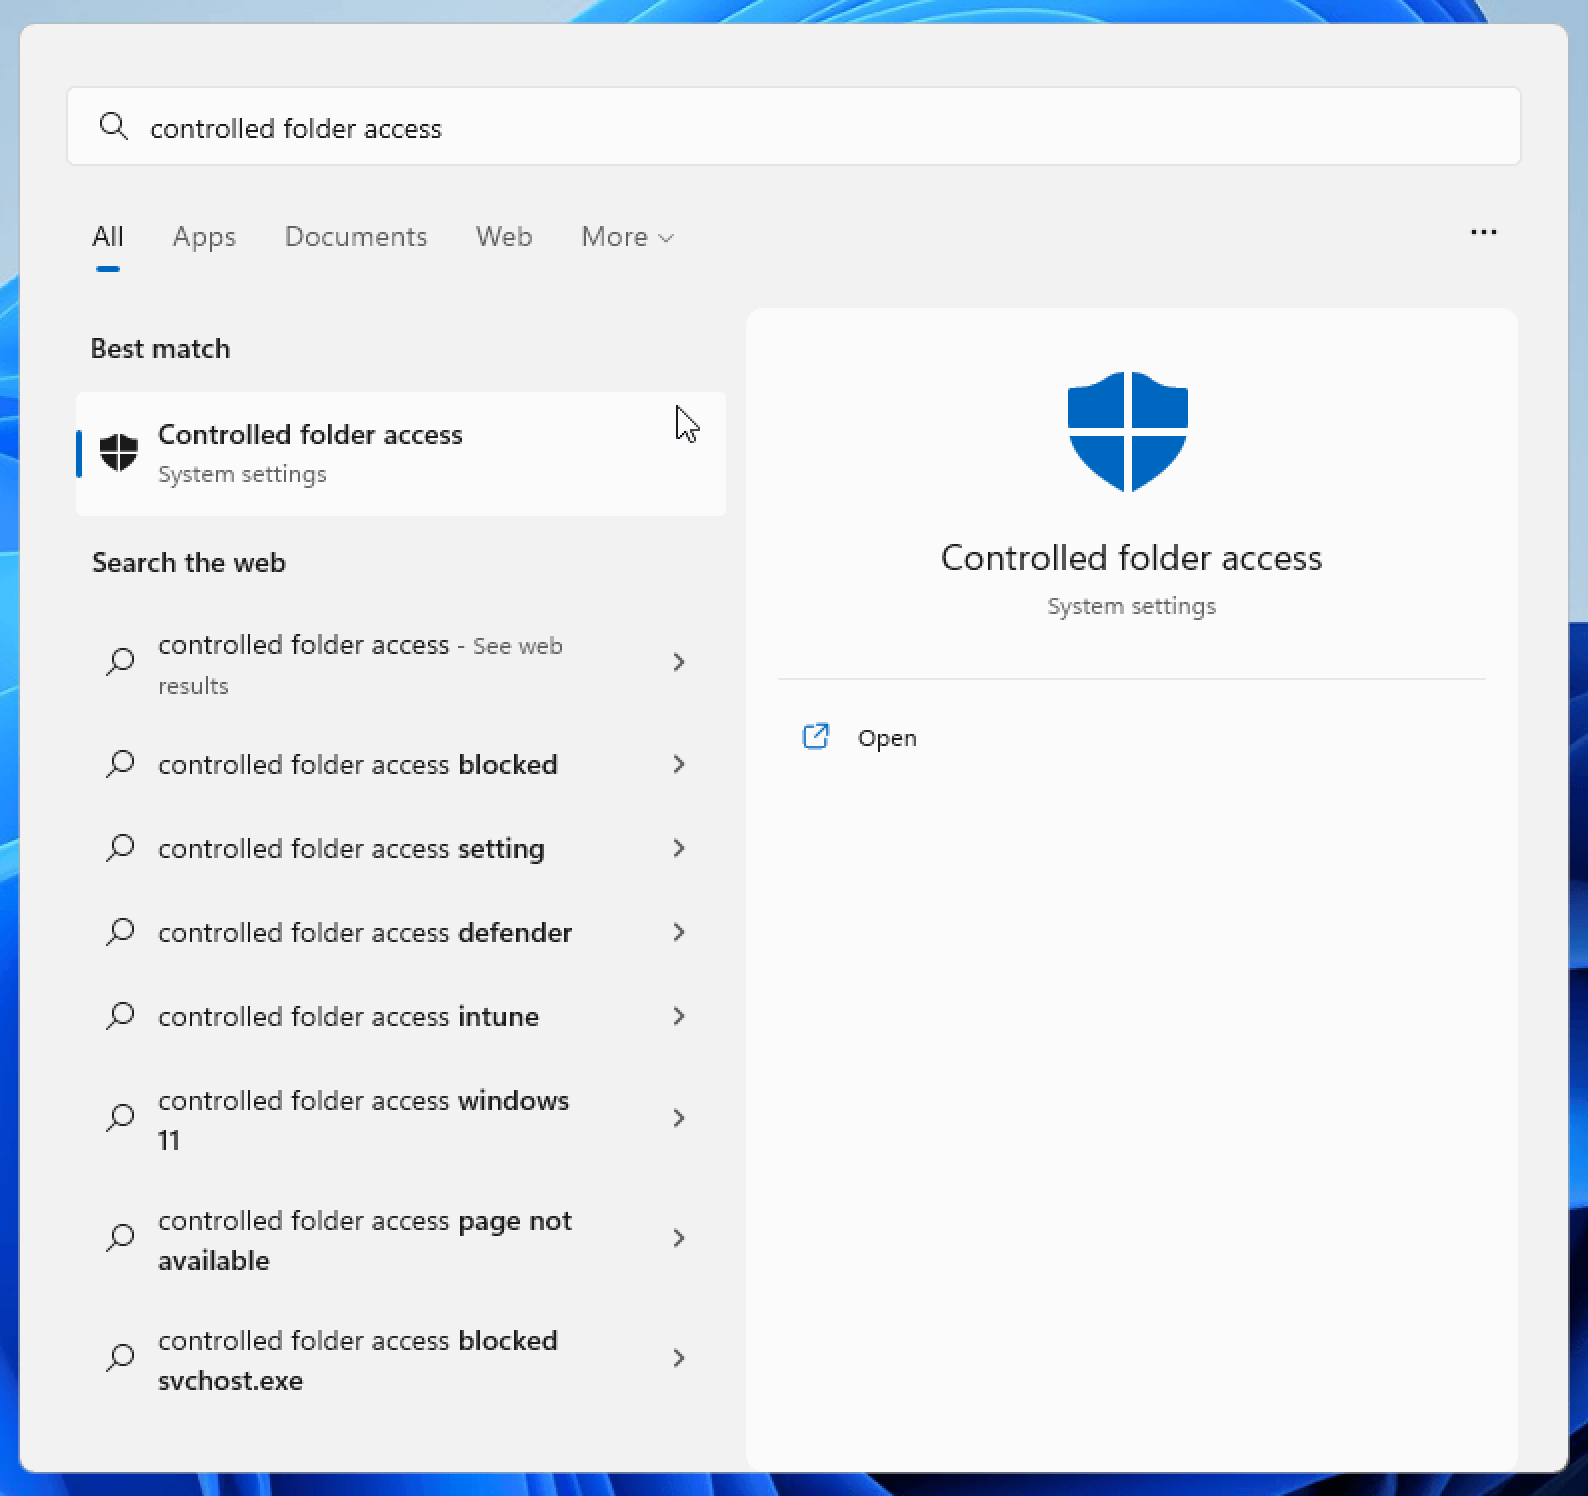Click search icon beside 'controlled folder access intune'

pyautogui.click(x=121, y=1016)
